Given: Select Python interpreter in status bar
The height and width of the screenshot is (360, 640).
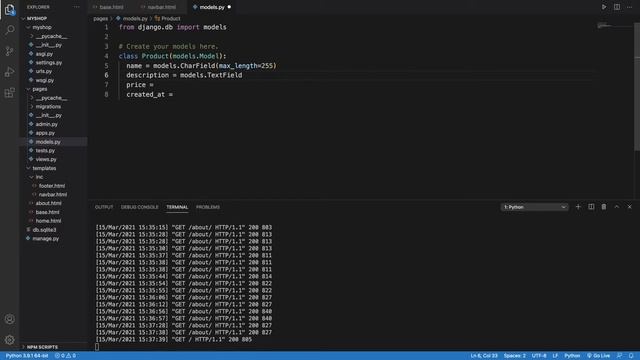Looking at the screenshot, I should 27,356.
